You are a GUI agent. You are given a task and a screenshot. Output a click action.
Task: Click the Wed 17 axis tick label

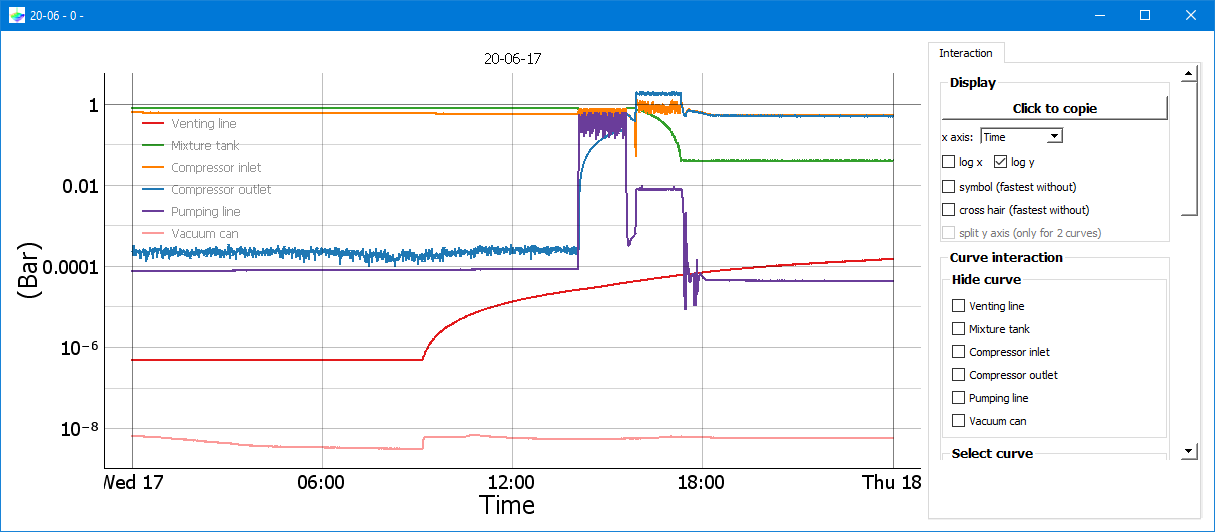[133, 482]
